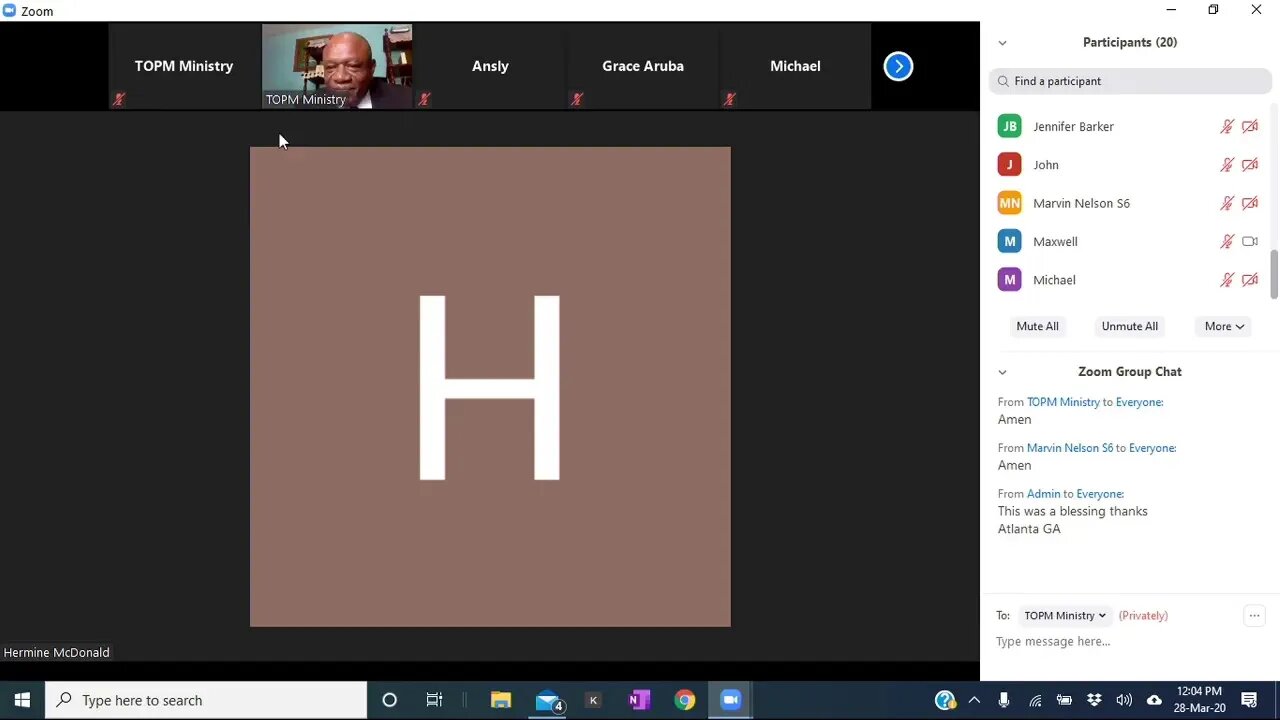
Task: Click Maxwell's camera icon
Action: [1250, 241]
